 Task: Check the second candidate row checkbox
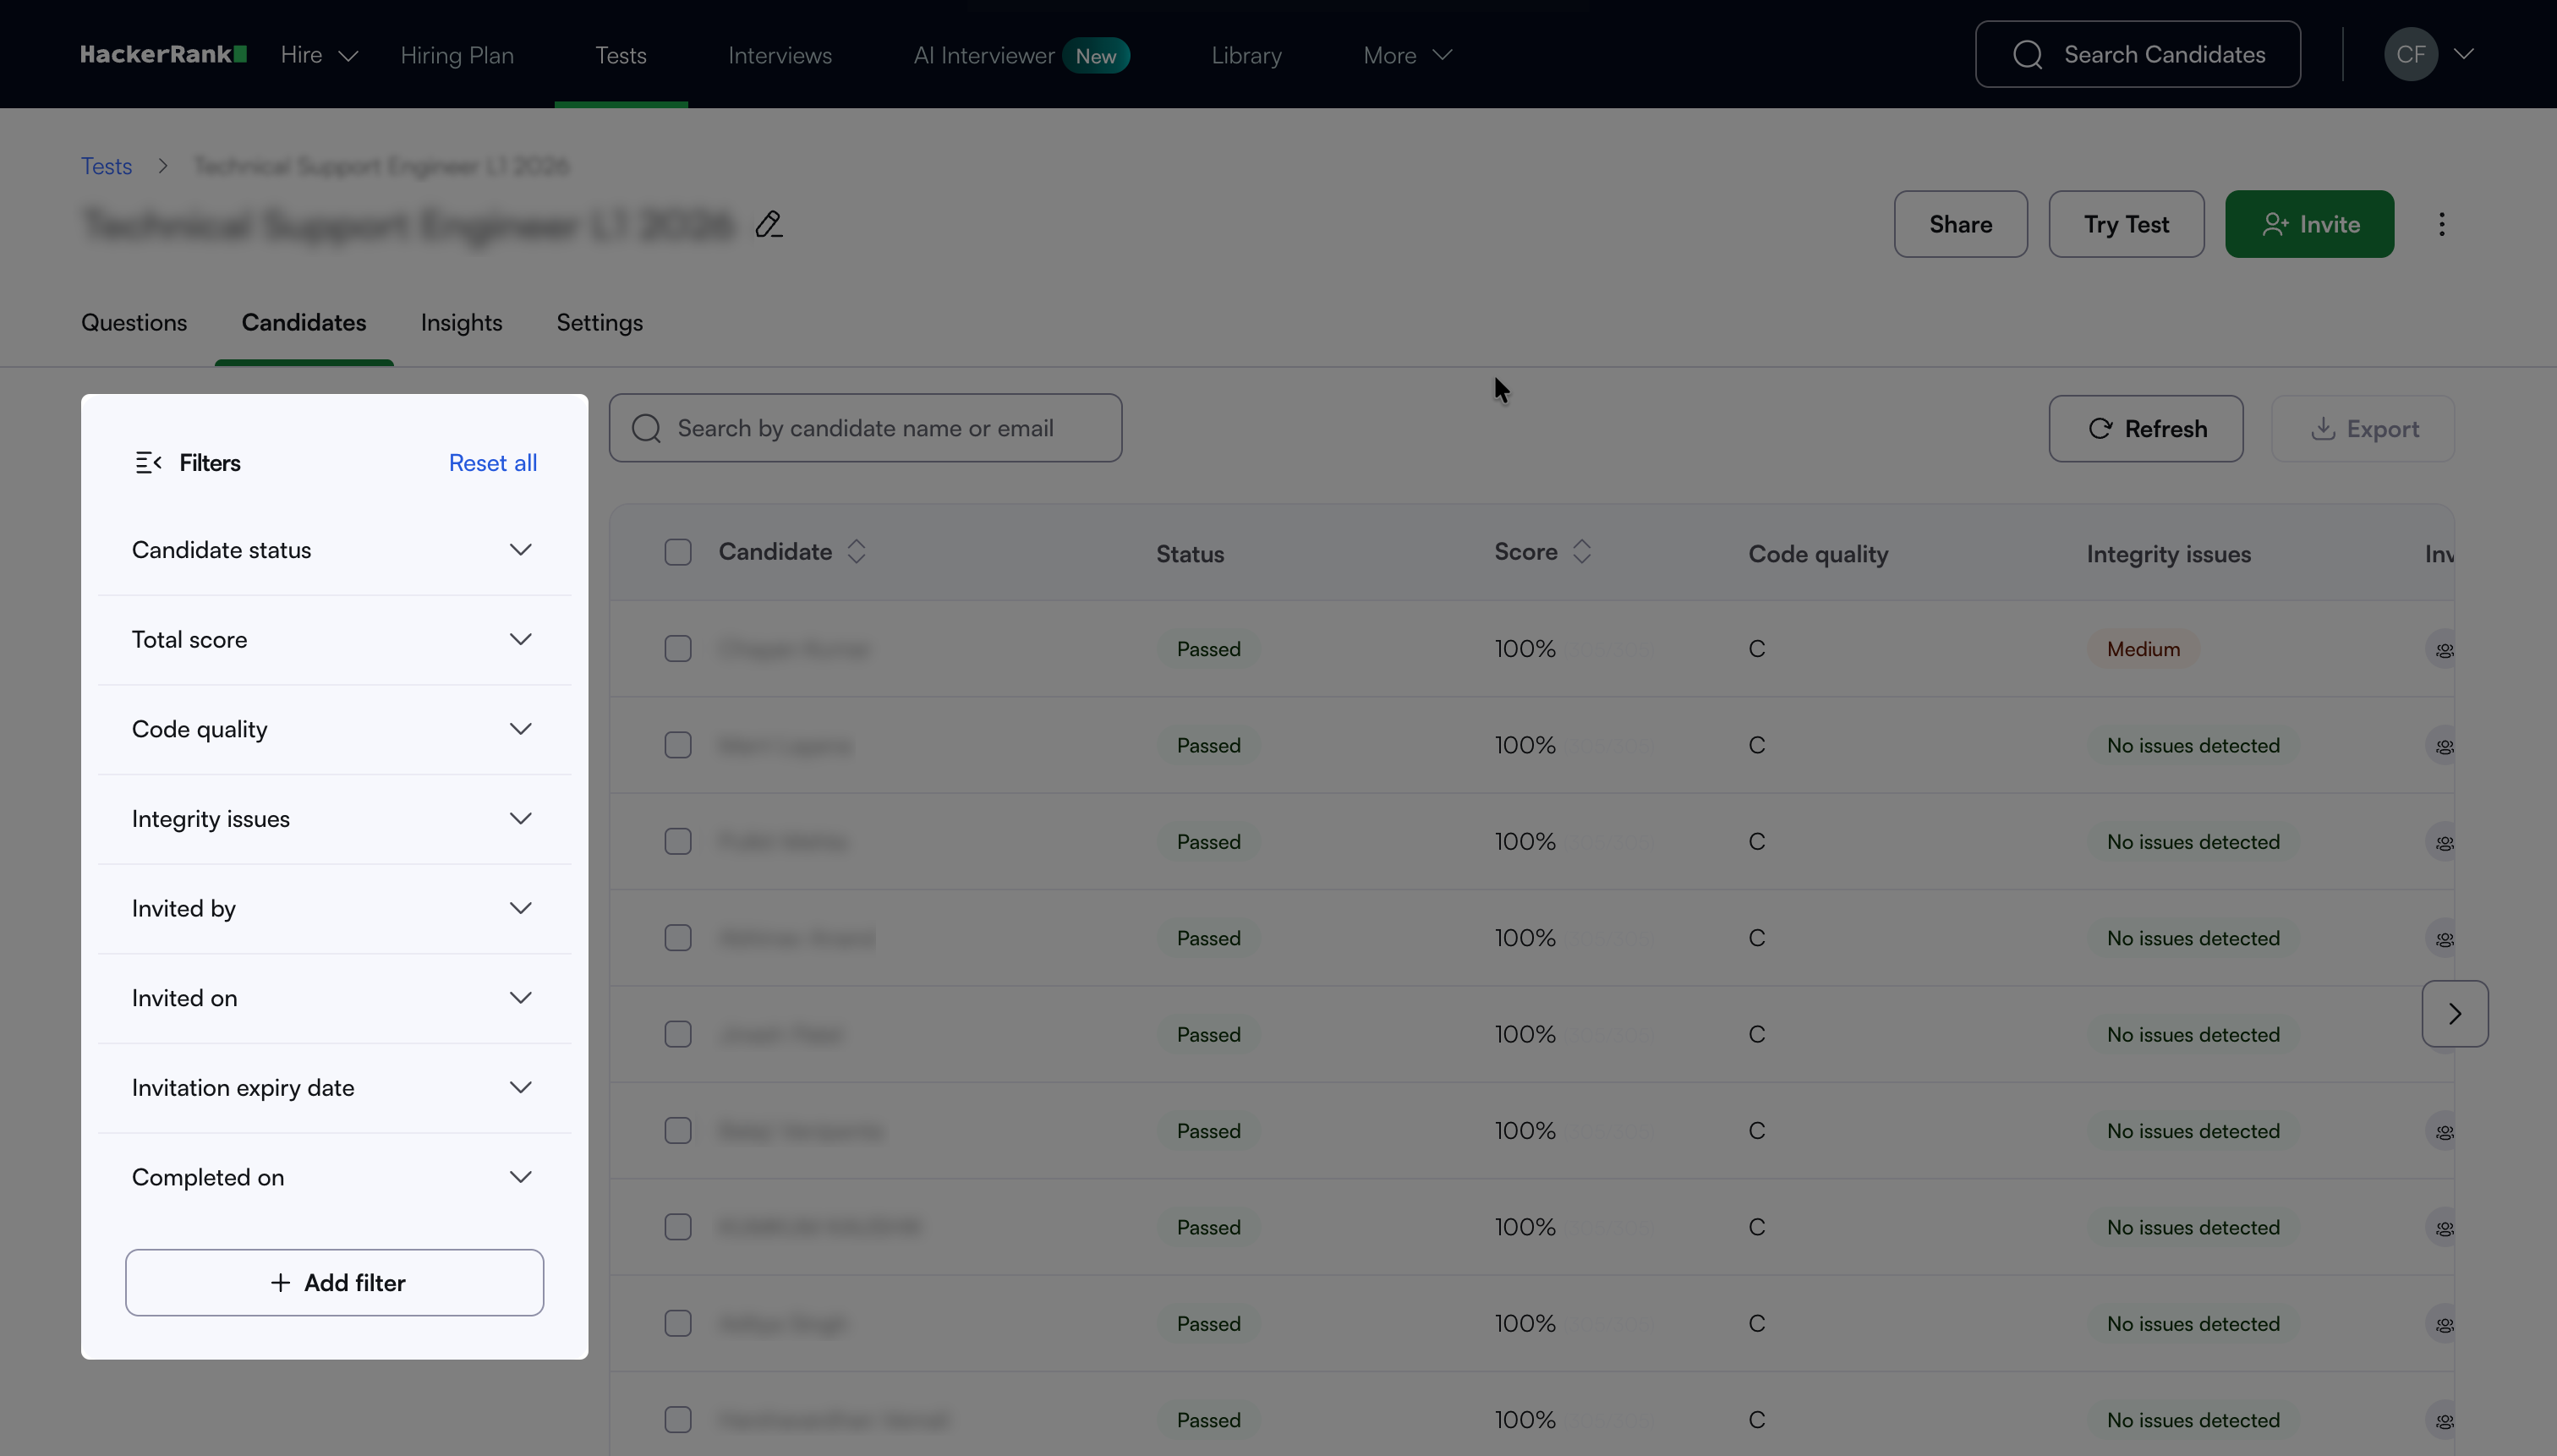[x=677, y=745]
